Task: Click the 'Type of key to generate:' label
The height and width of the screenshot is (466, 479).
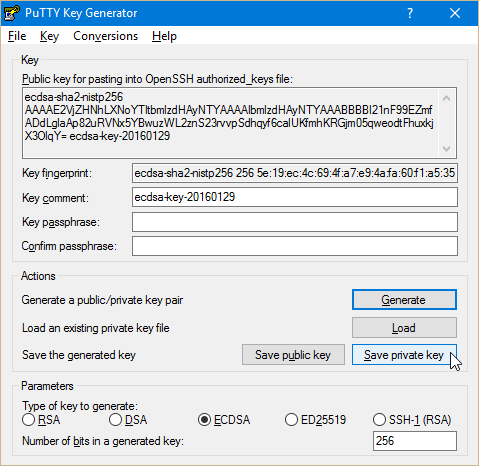Action: point(80,406)
